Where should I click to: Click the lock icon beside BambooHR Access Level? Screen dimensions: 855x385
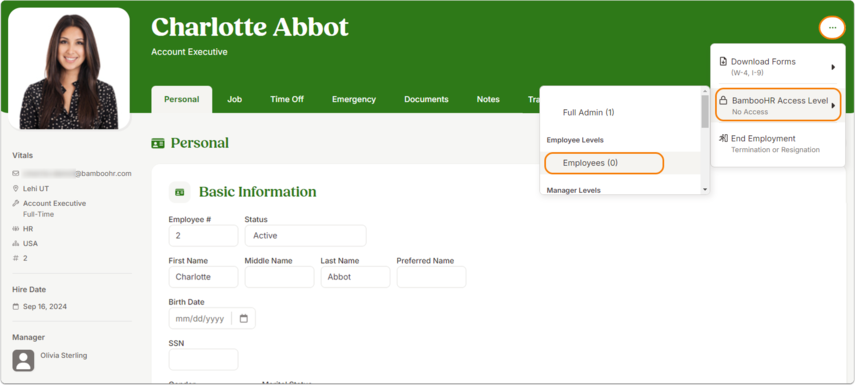724,101
